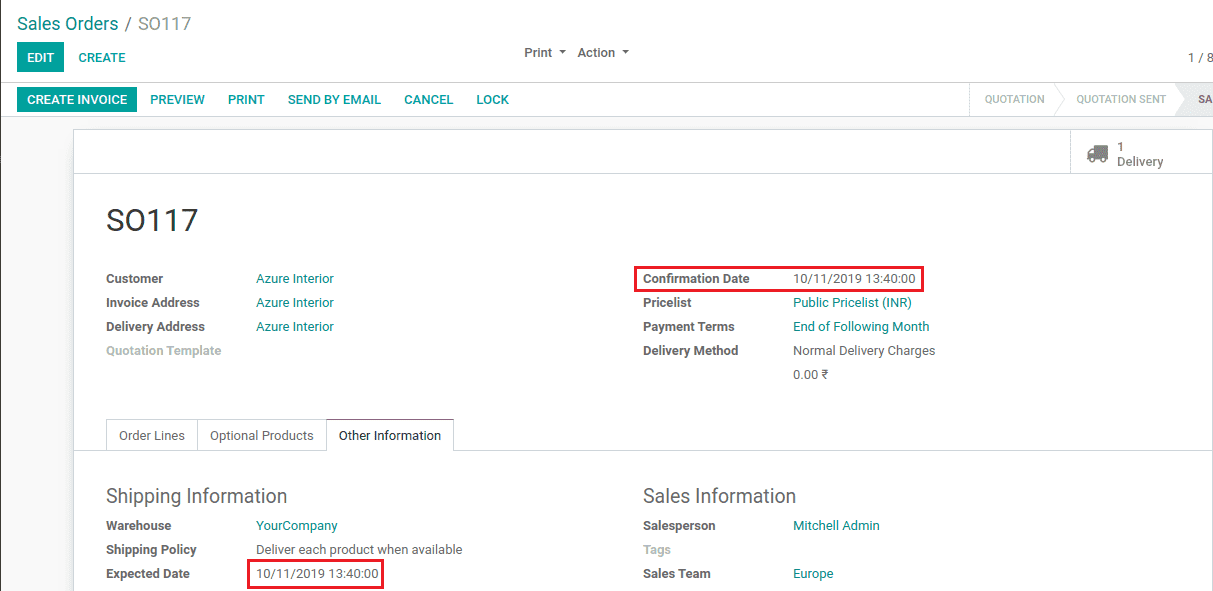The height and width of the screenshot is (591, 1213).
Task: Click Normal Delivery Charges text
Action: 864,351
